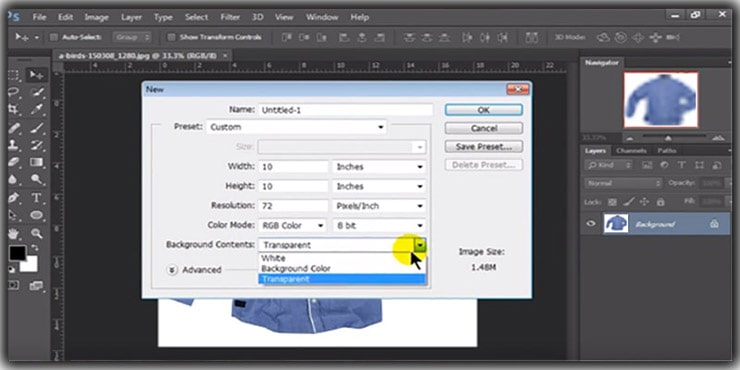Select the Horizontal Type tool
Viewport: 740px width, 370px height.
click(37, 197)
